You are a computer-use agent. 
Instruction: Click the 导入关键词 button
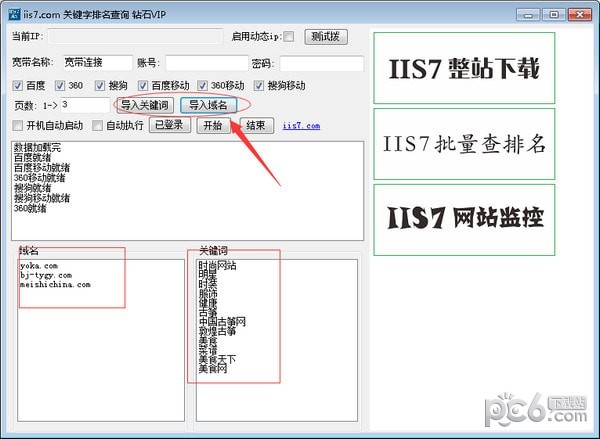[x=145, y=105]
